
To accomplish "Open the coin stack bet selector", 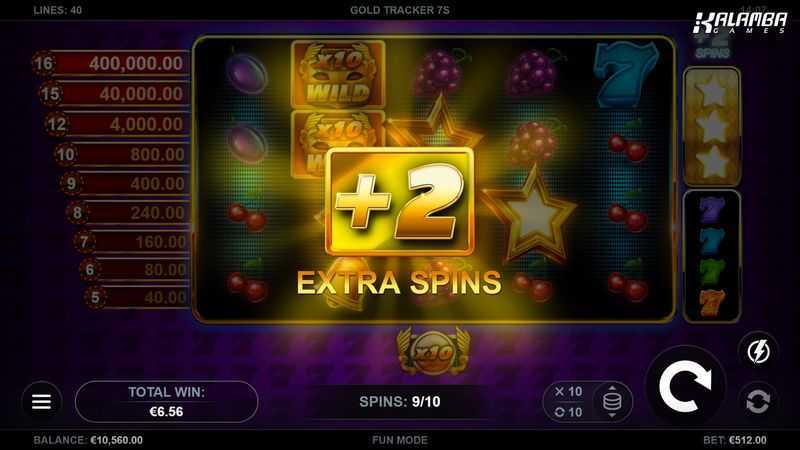I will (612, 402).
